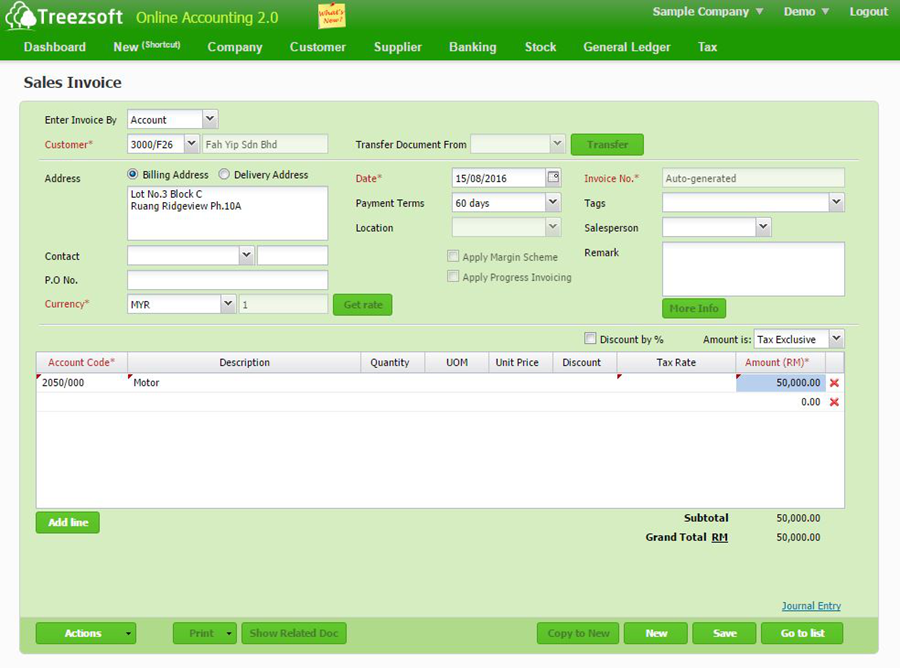Delete the empty 0.00 line with red X

click(834, 402)
